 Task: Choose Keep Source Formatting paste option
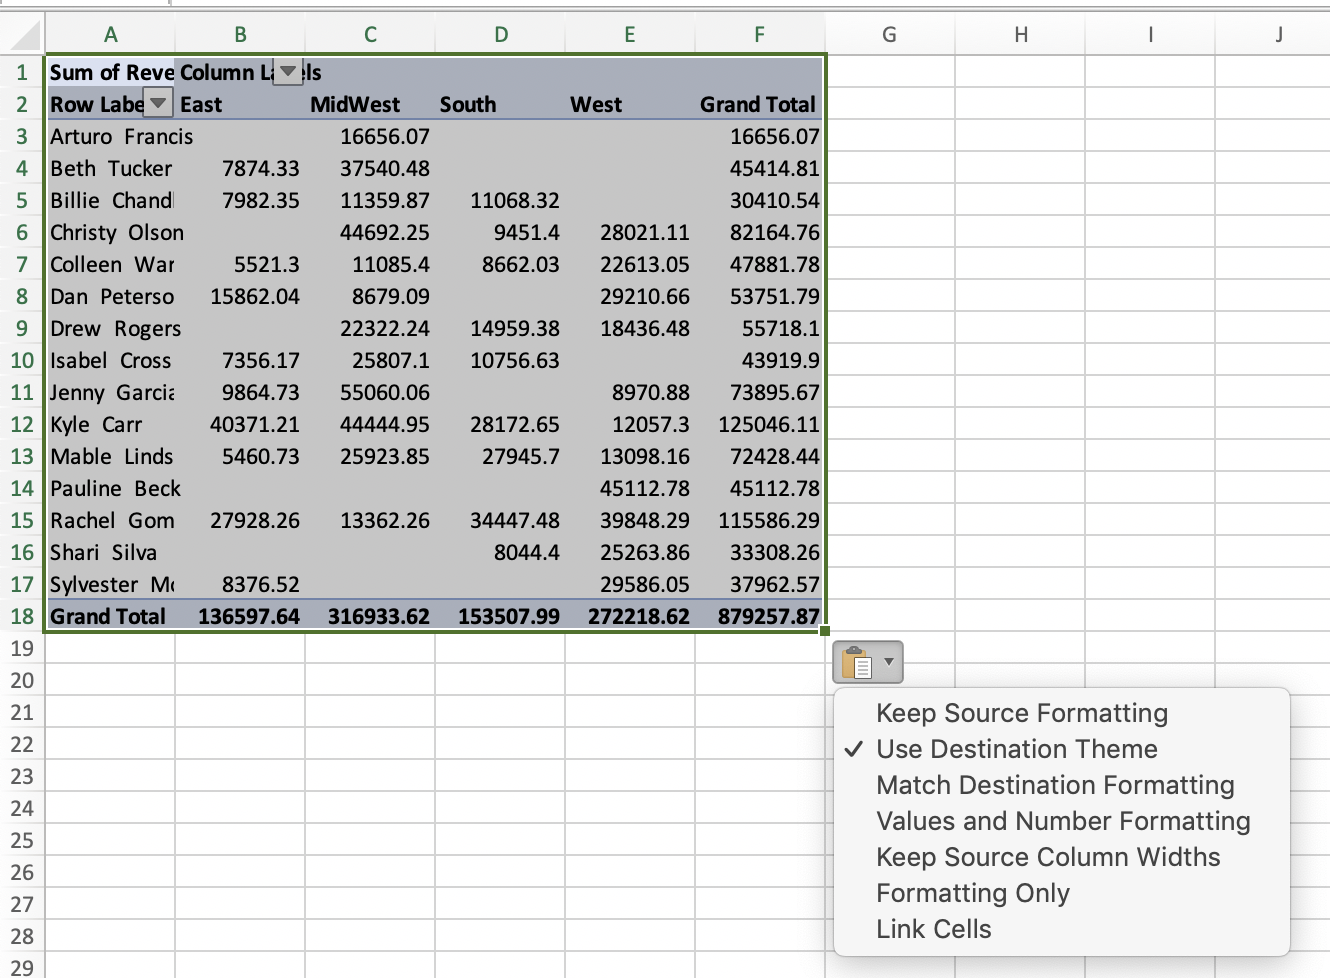1022,713
